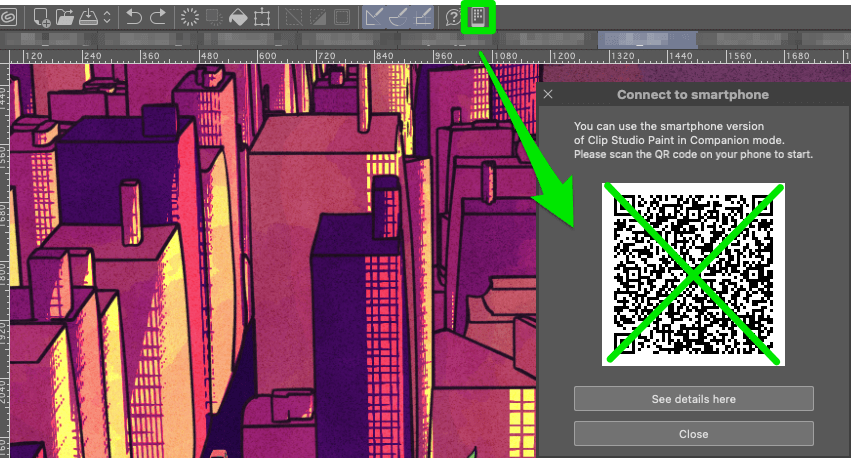Expand the save options arrows
Viewport: 851px width, 458px height.
(x=107, y=17)
